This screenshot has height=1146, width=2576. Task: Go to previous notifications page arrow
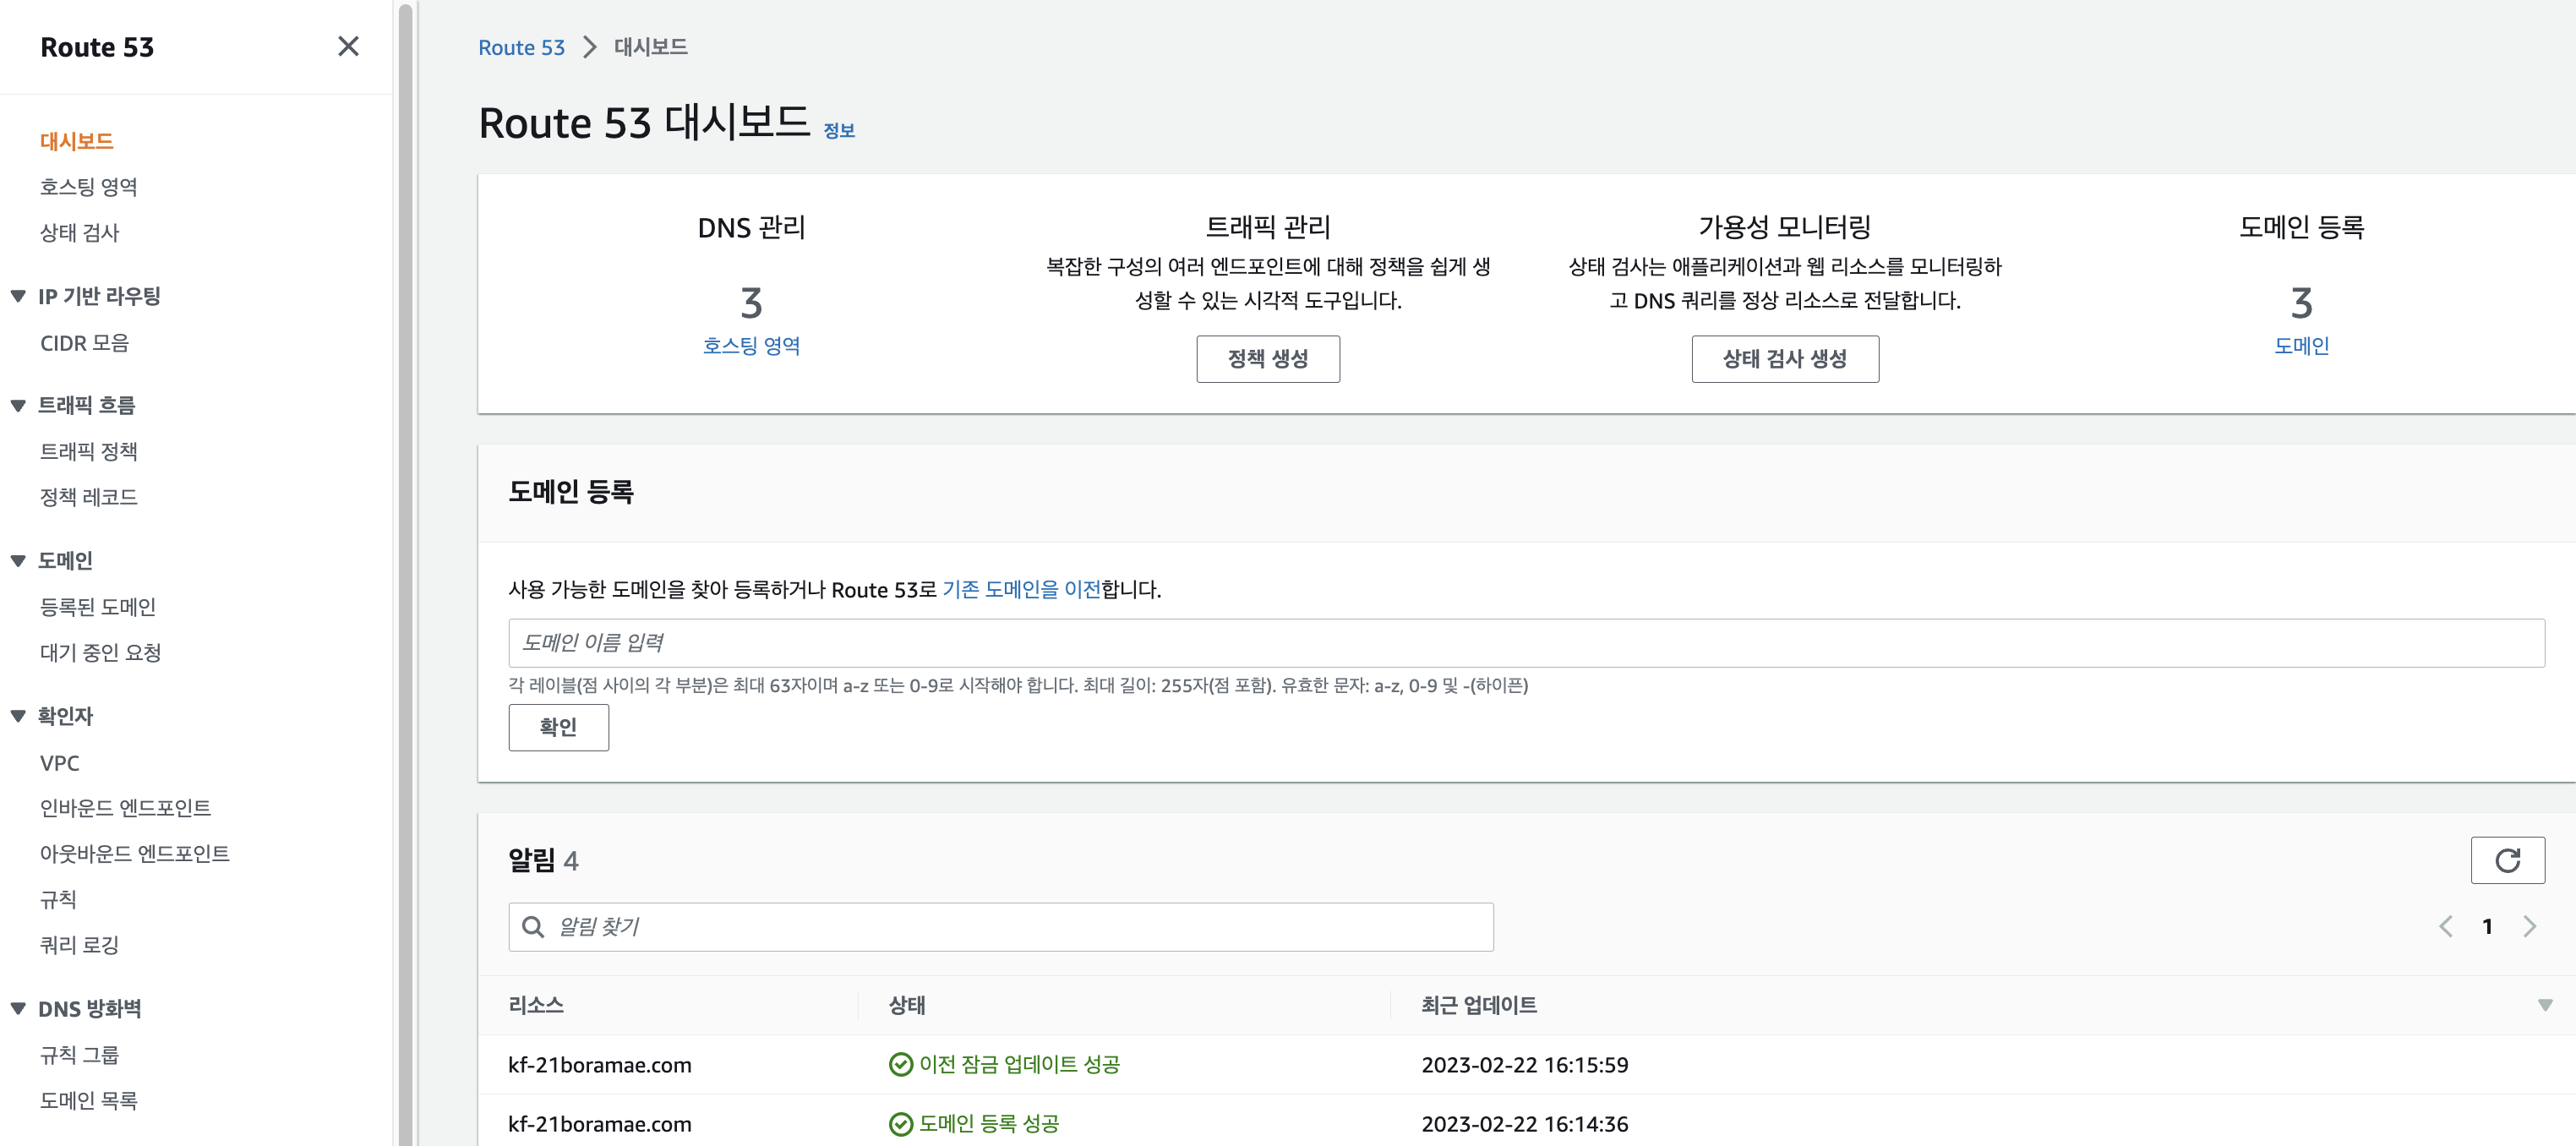pos(2445,926)
